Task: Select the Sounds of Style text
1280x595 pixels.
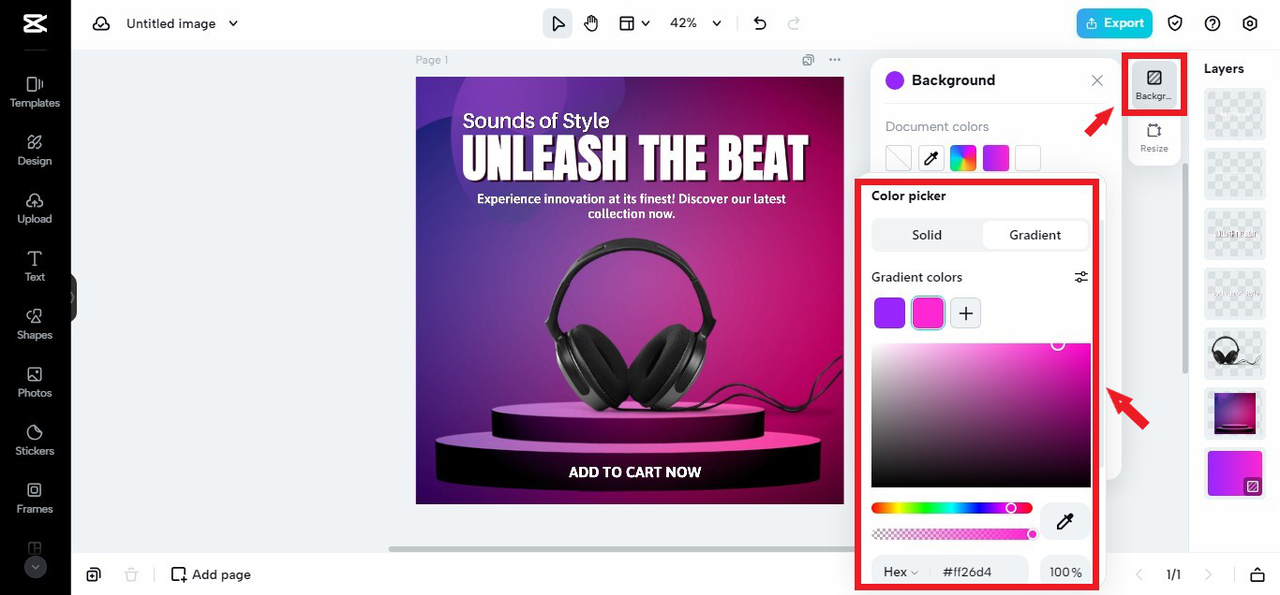Action: [535, 121]
